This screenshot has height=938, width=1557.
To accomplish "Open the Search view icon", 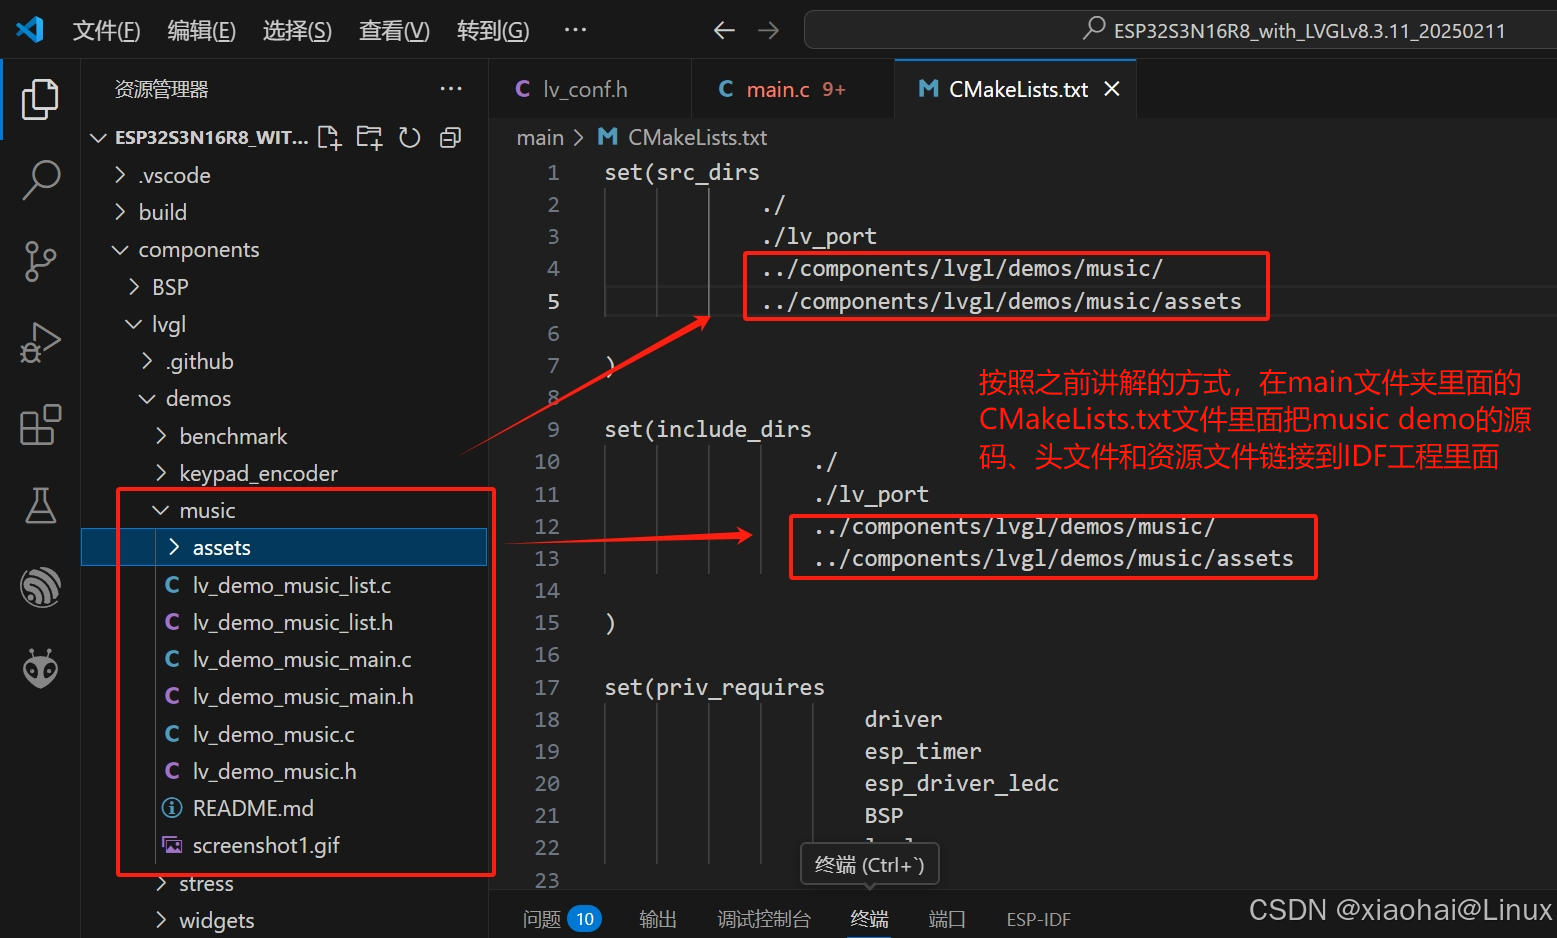I will (40, 180).
